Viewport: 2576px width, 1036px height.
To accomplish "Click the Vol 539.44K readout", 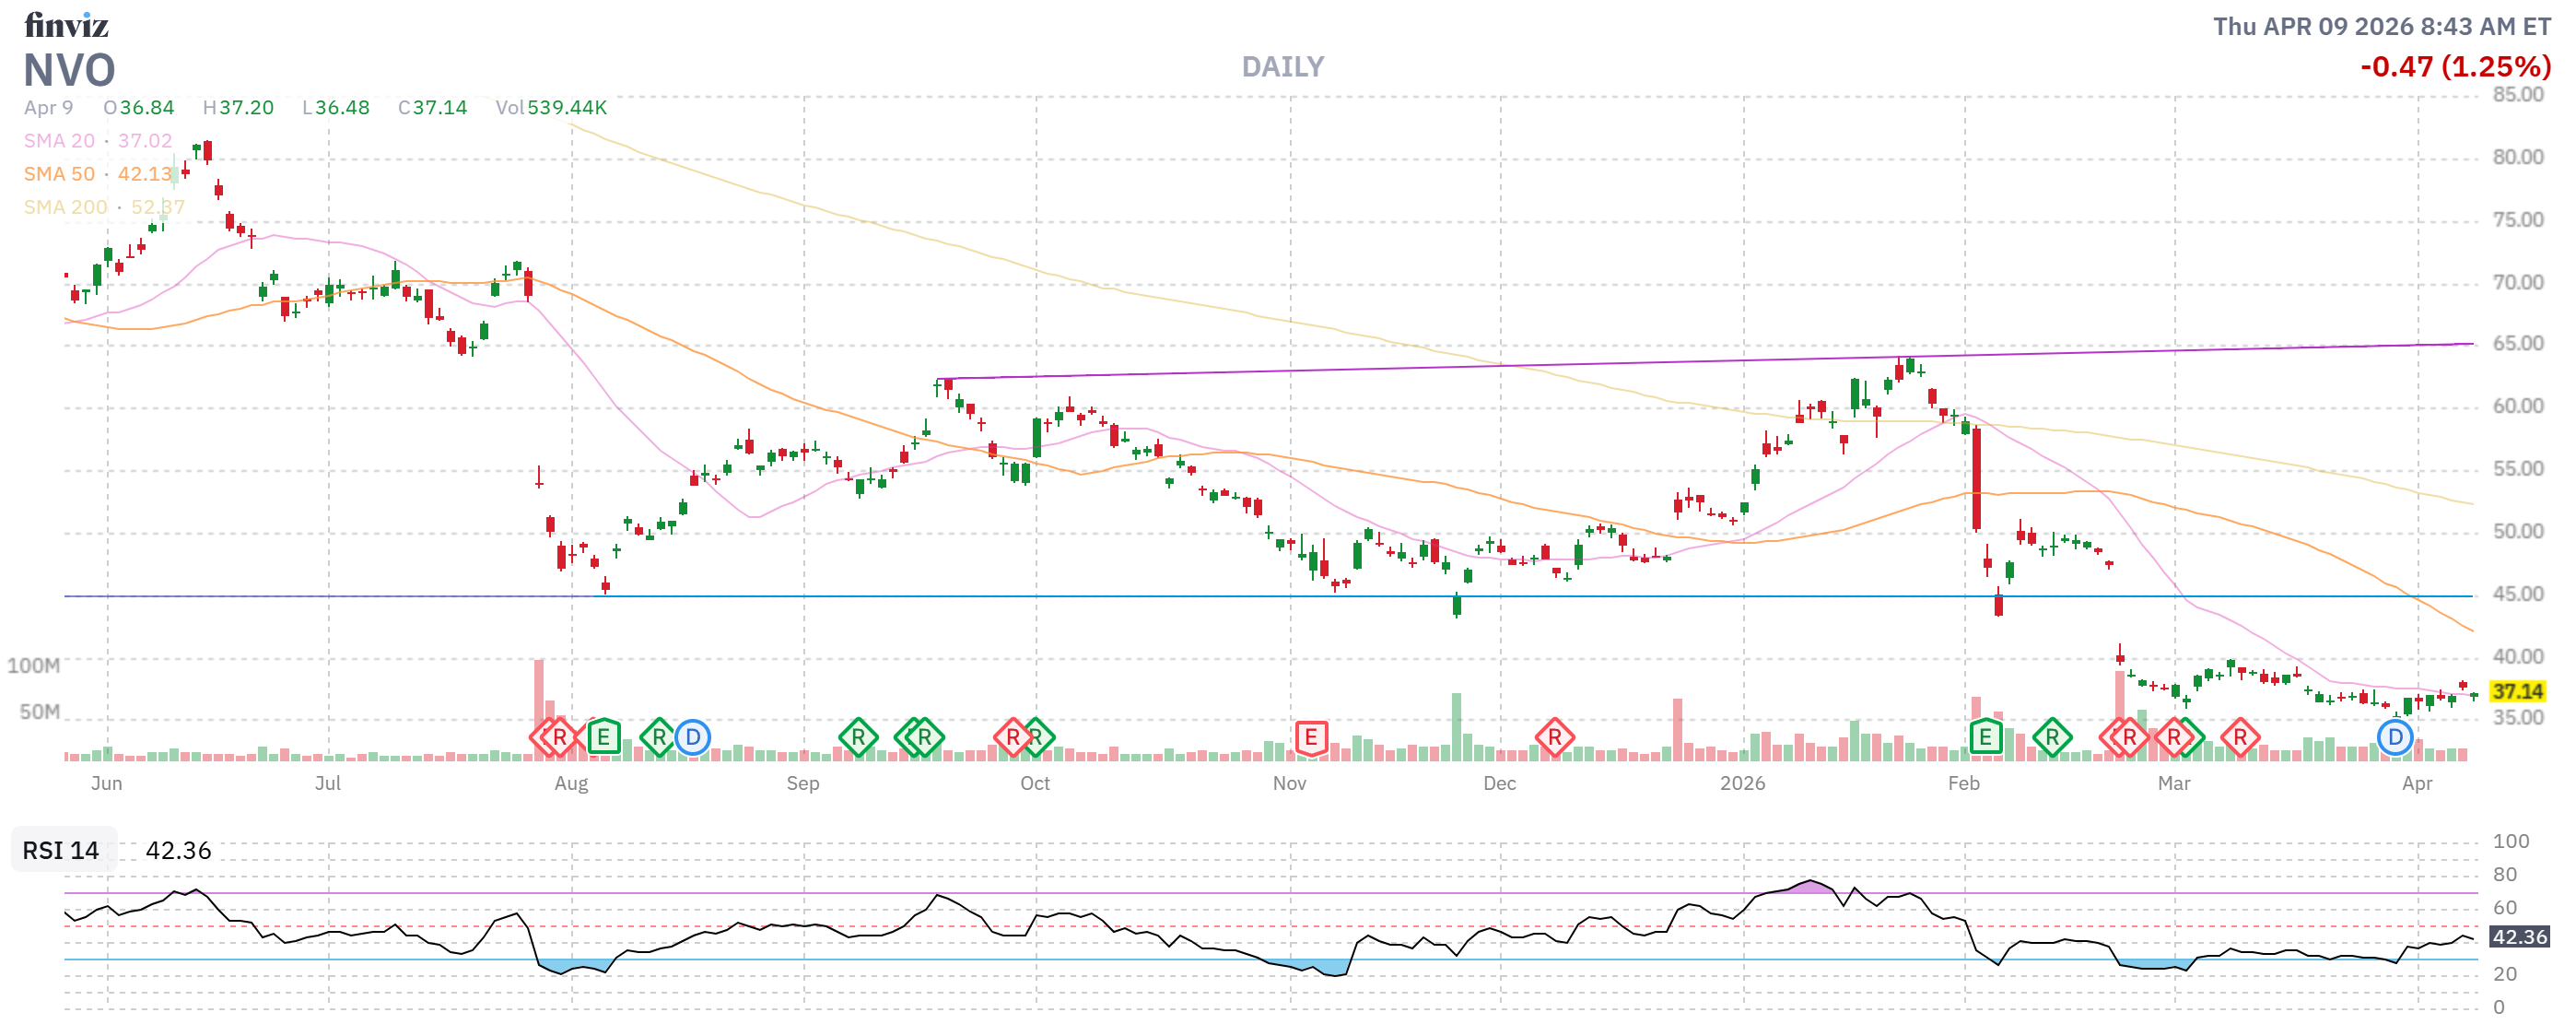I will [x=551, y=108].
